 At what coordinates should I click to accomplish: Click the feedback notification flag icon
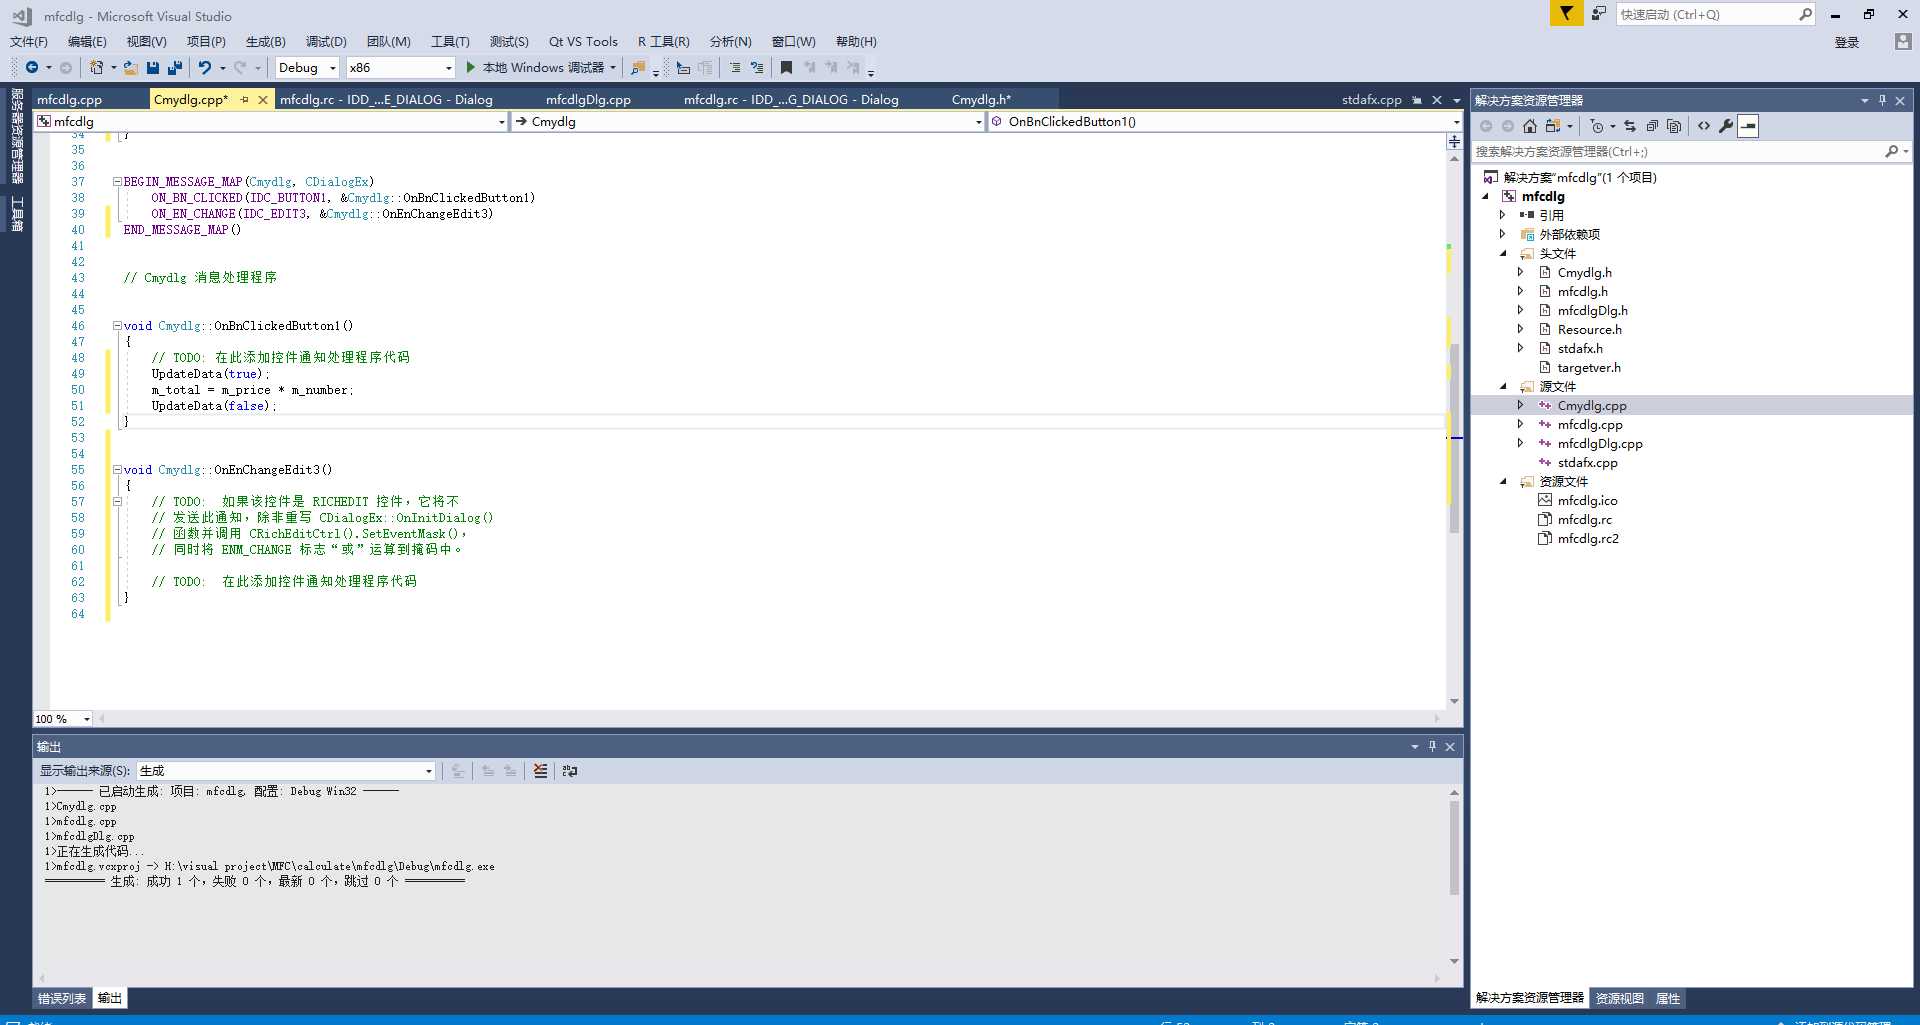point(1566,13)
